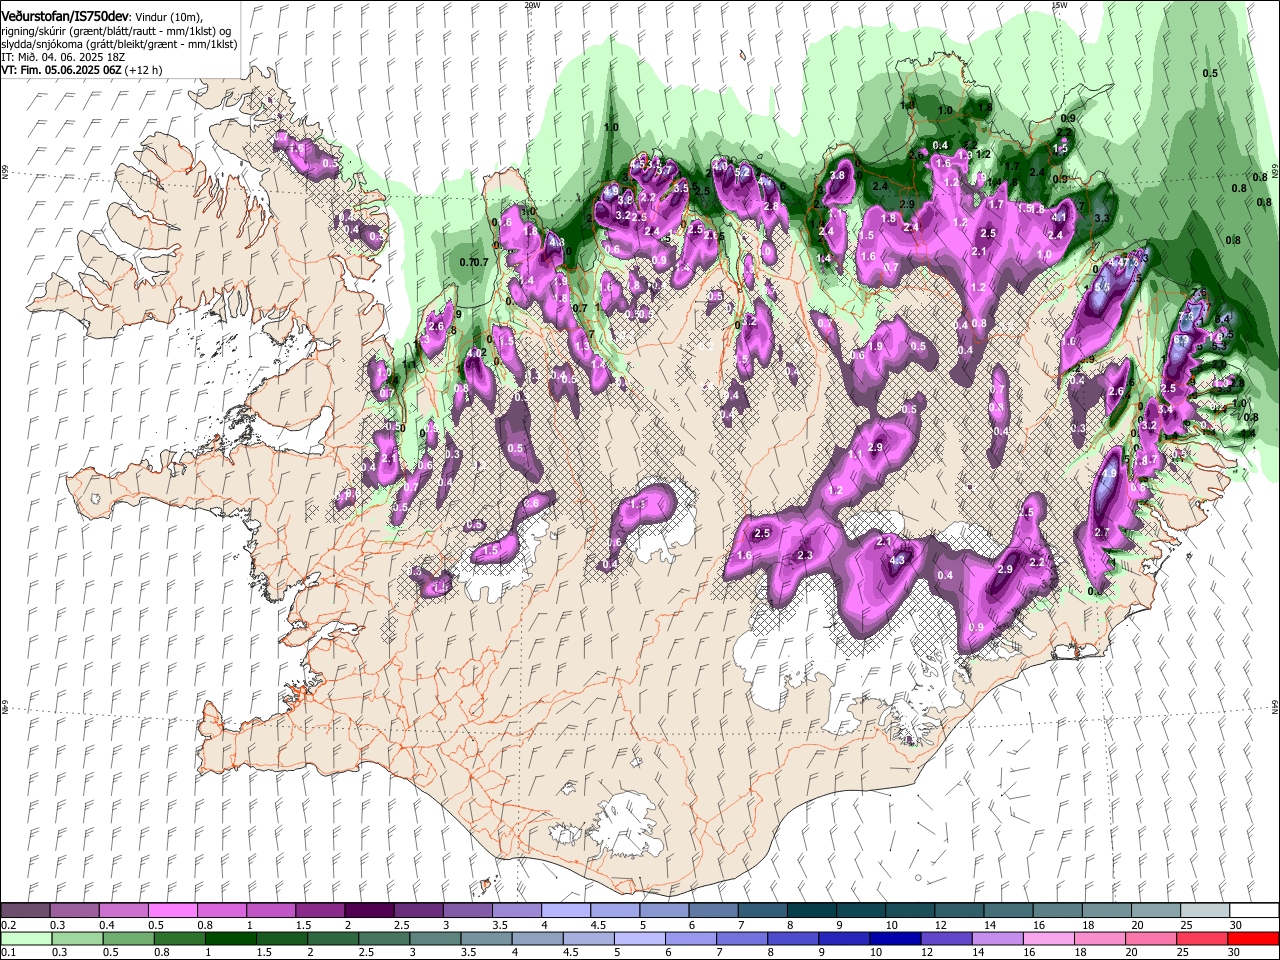The width and height of the screenshot is (1280, 960).
Task: Click the 'slydda/snjókoma' legend description line
Action: tap(119, 44)
